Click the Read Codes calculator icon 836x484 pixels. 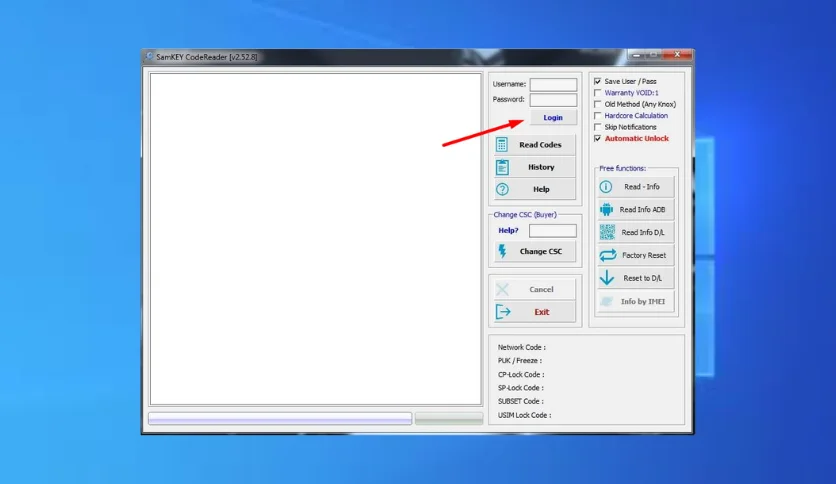coord(502,144)
